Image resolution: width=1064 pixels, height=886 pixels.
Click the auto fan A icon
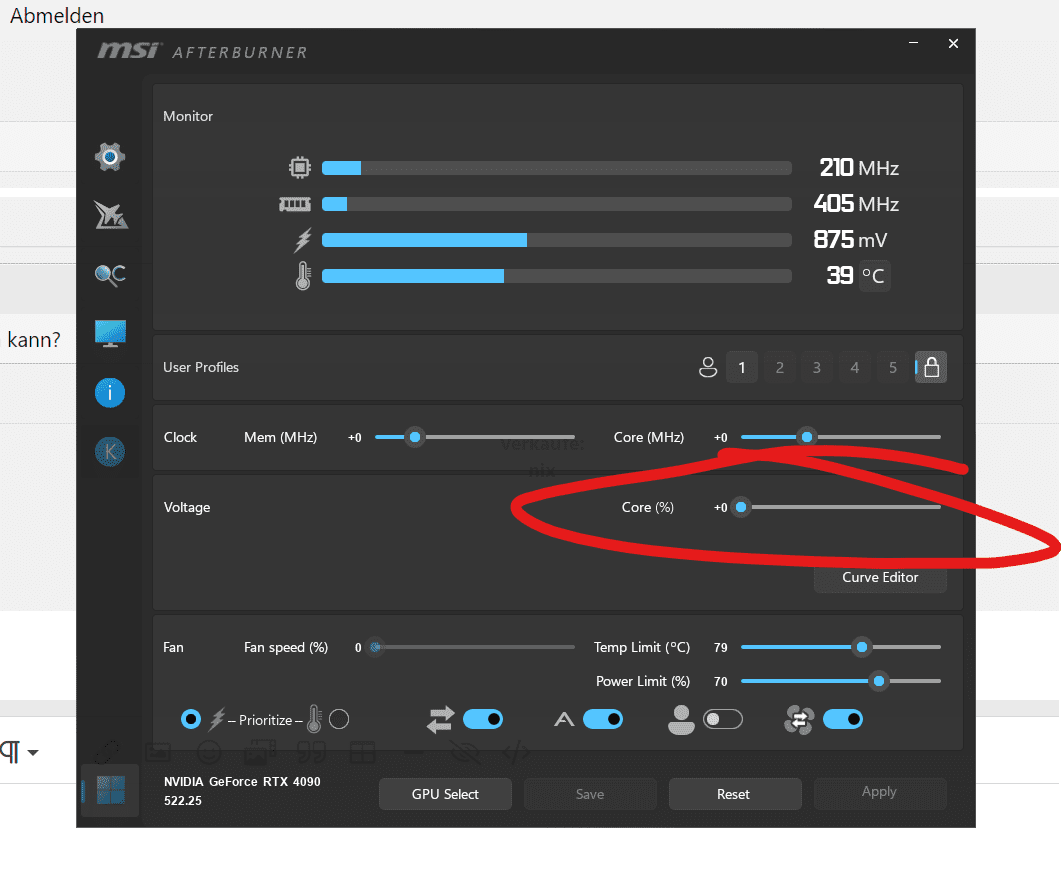point(564,720)
